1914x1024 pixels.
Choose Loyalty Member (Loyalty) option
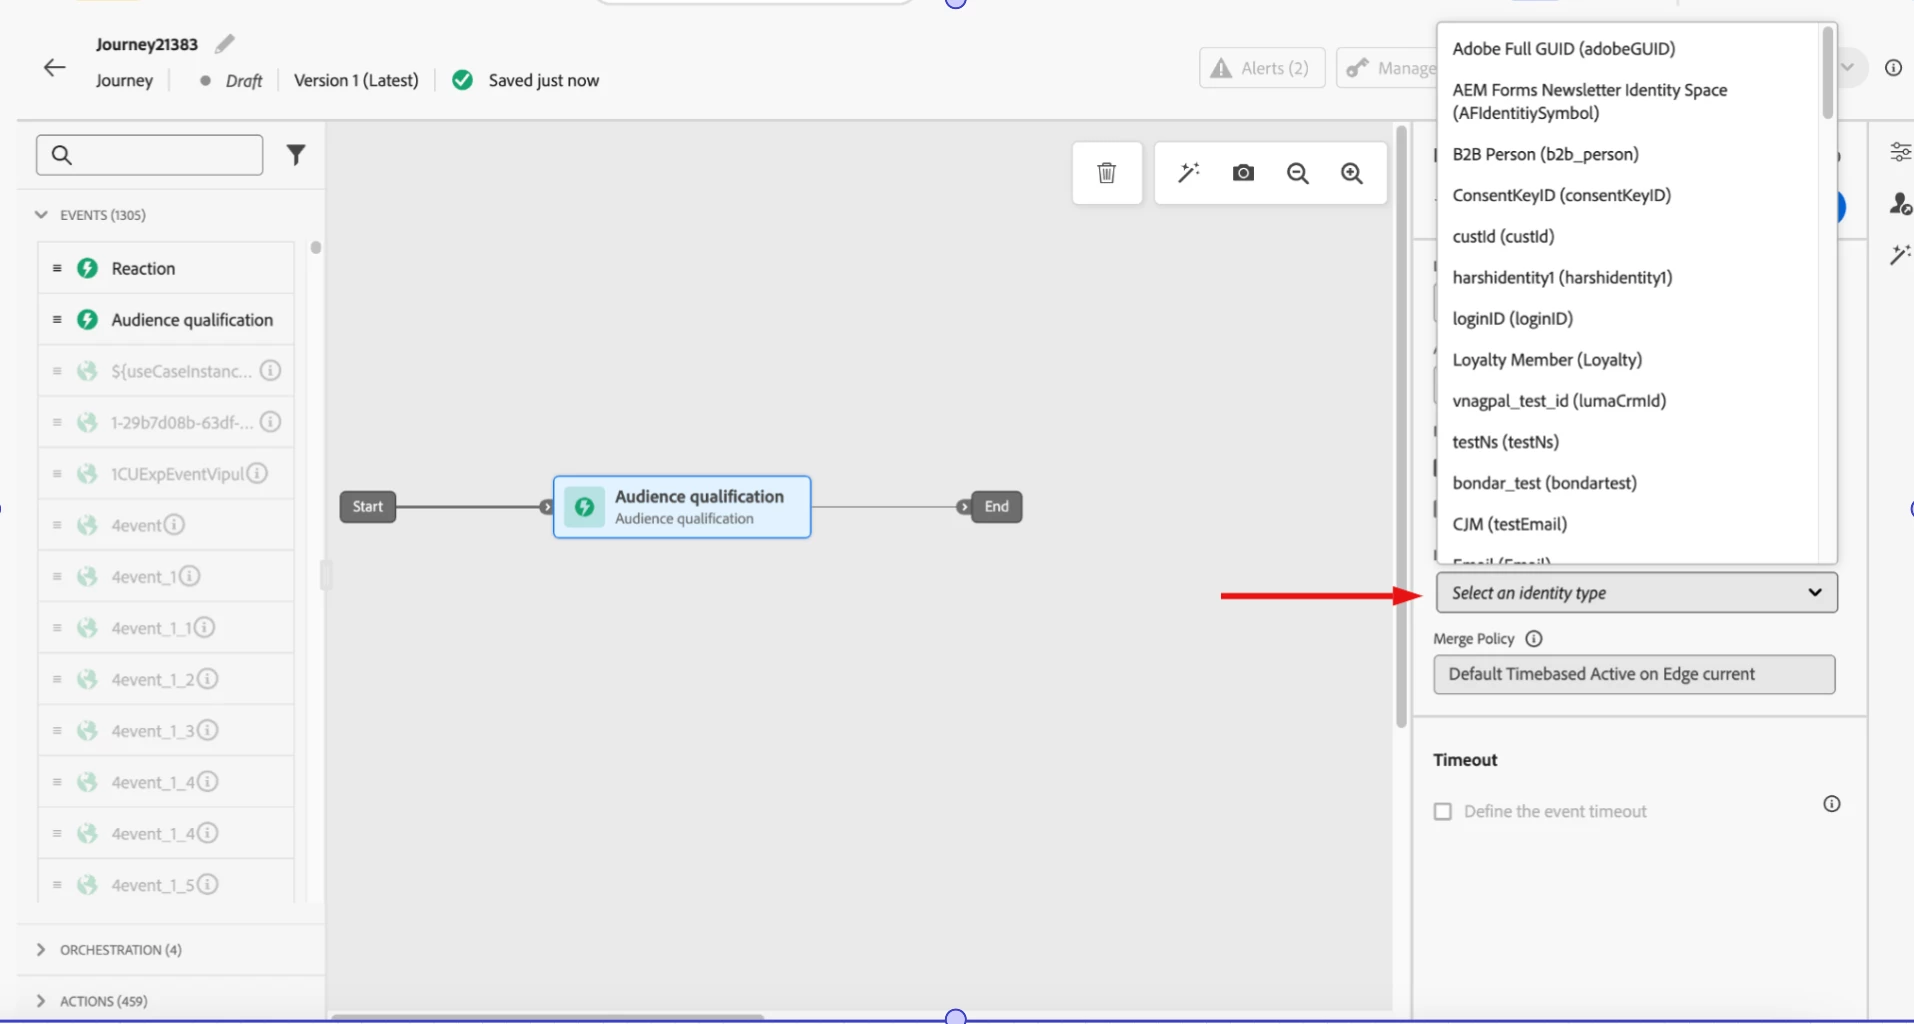[1547, 359]
